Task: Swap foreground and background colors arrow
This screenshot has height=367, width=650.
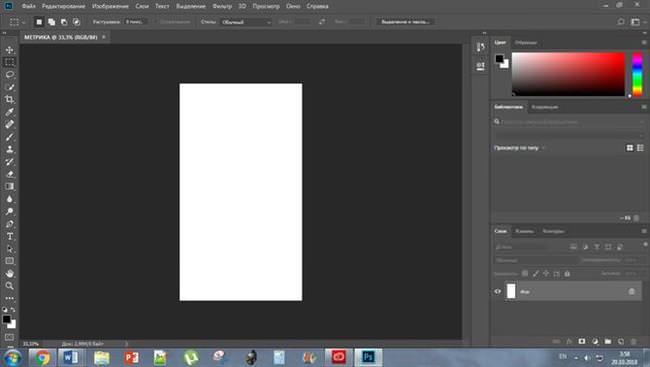Action: 13,310
